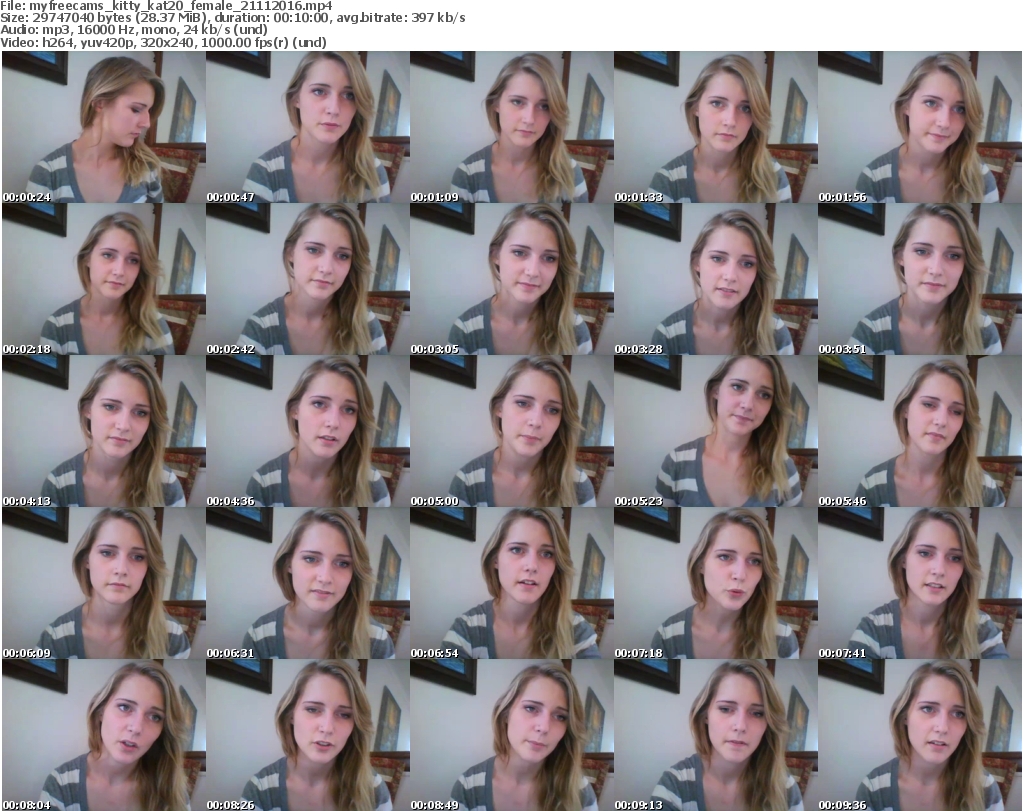Choose the thumbnail labeled 00:06:09
1024x811 pixels.
coord(104,583)
